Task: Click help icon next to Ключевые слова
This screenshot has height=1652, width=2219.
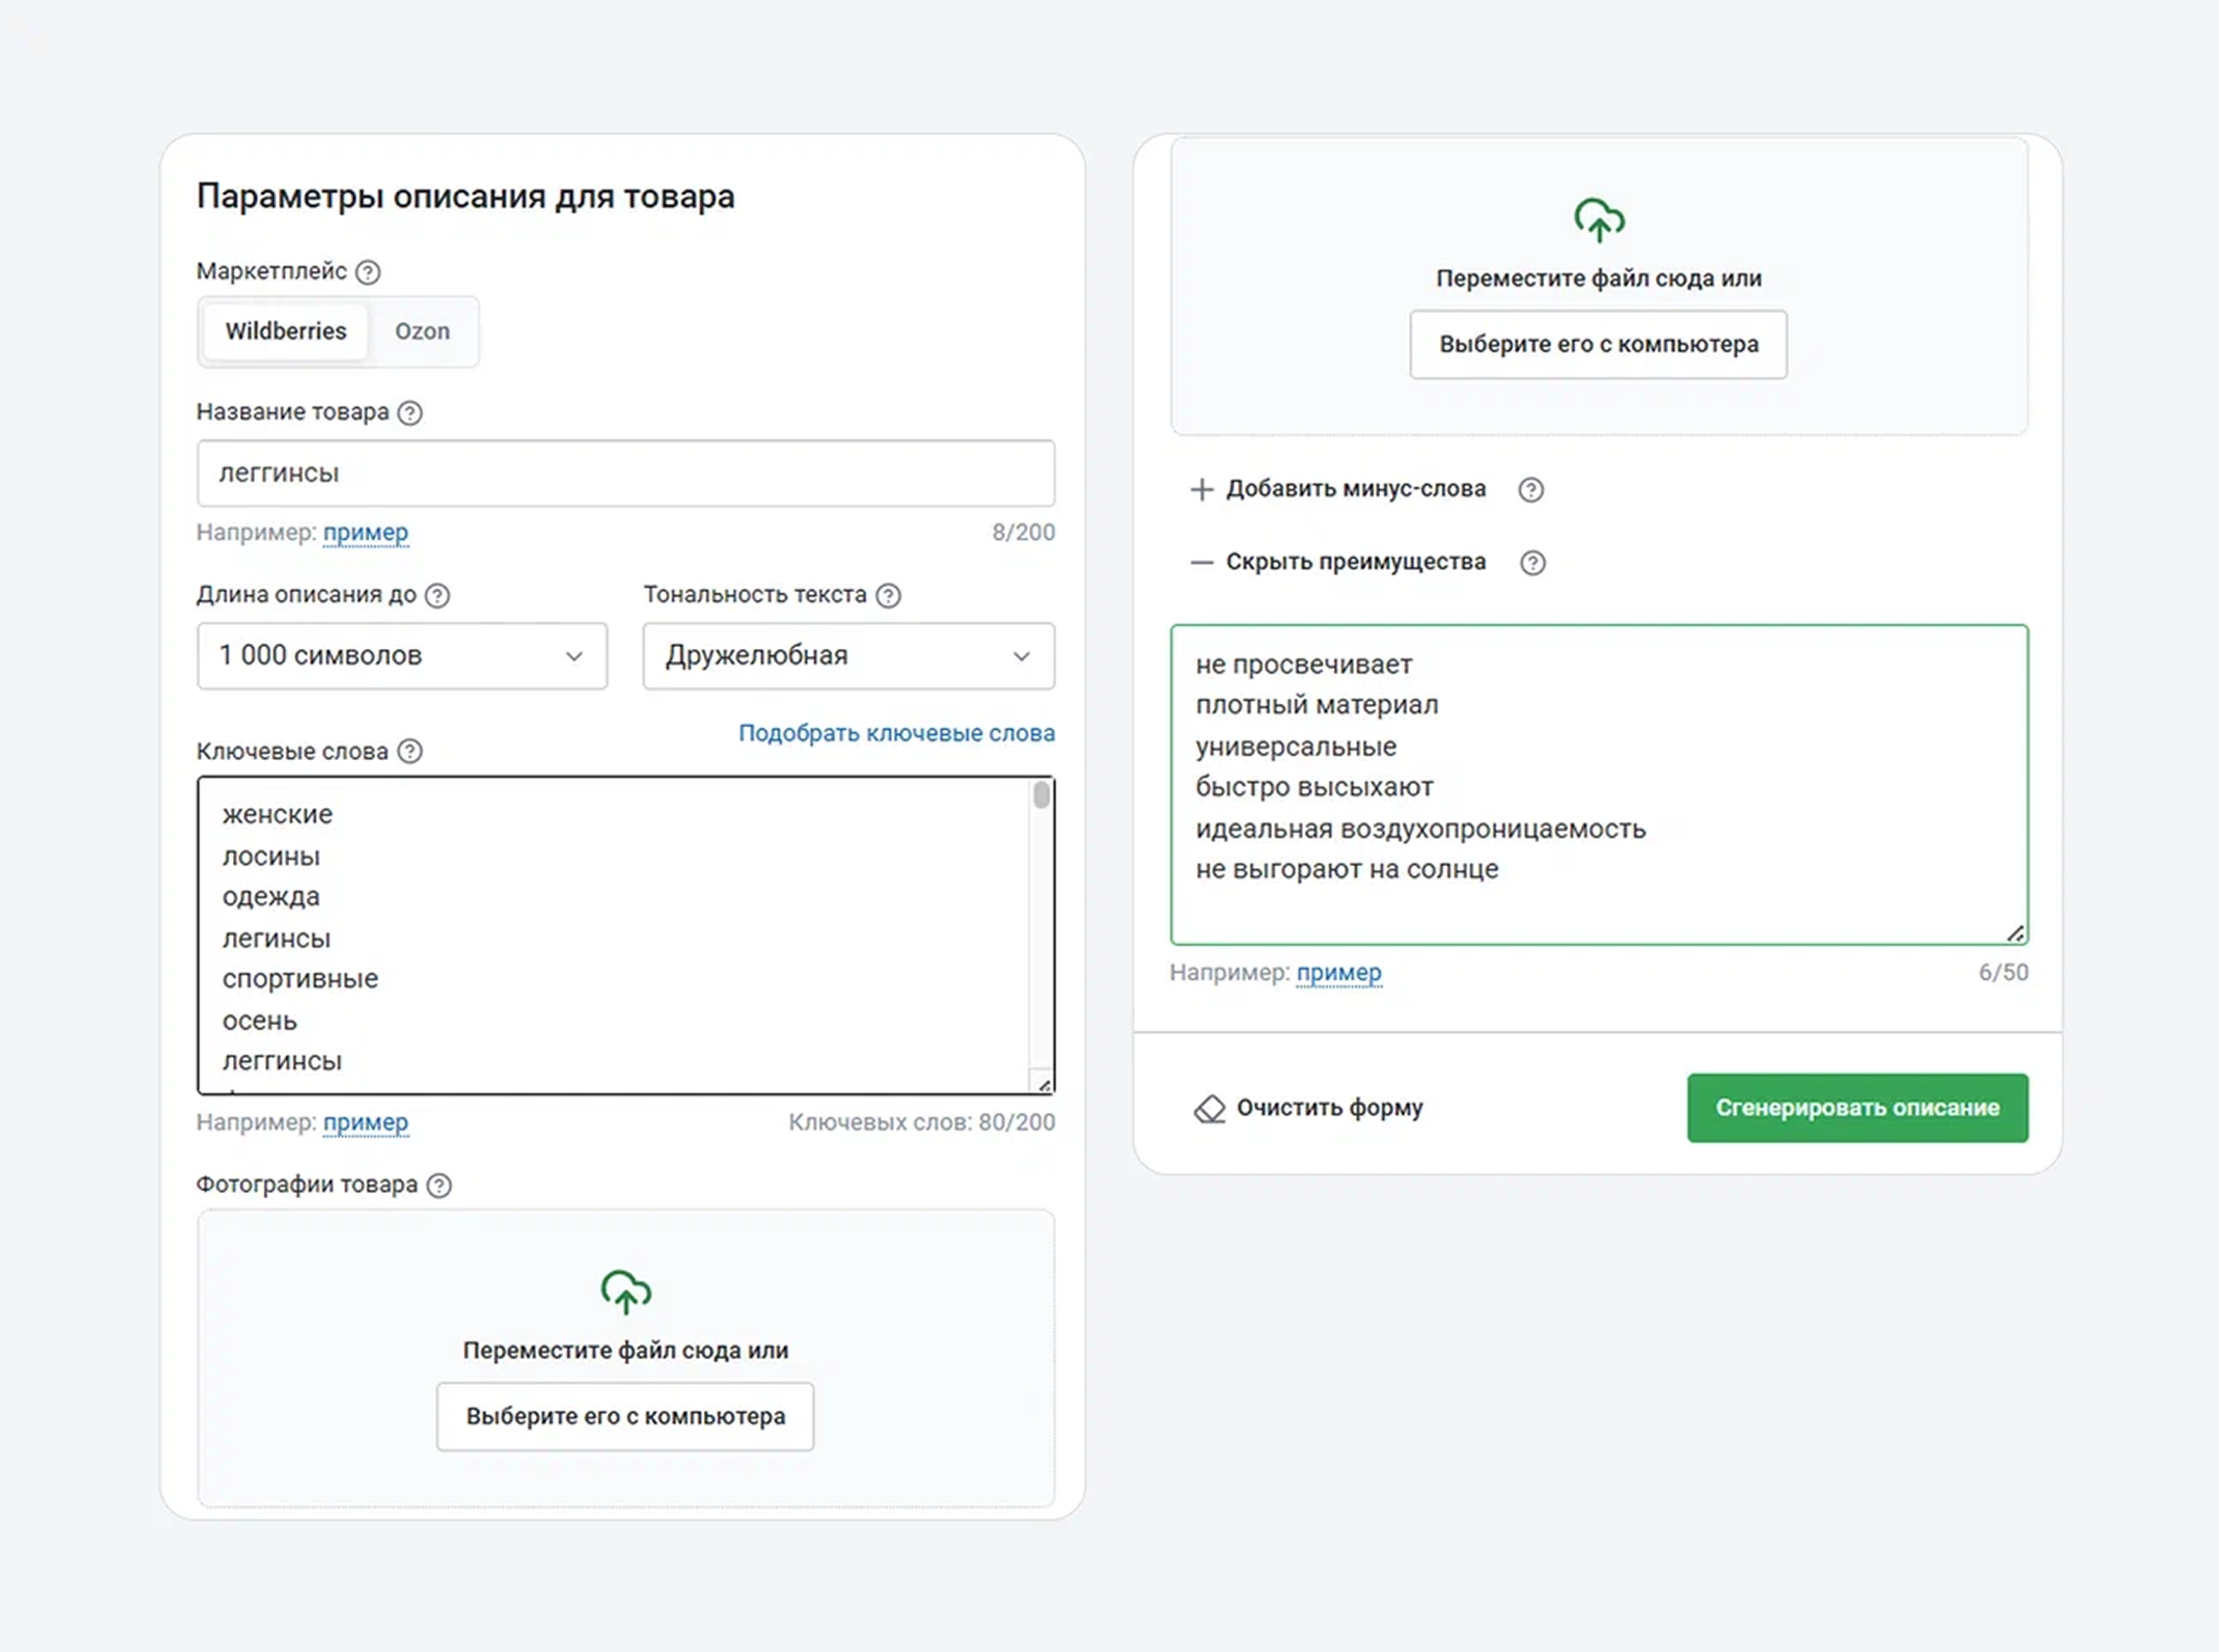Action: (410, 752)
